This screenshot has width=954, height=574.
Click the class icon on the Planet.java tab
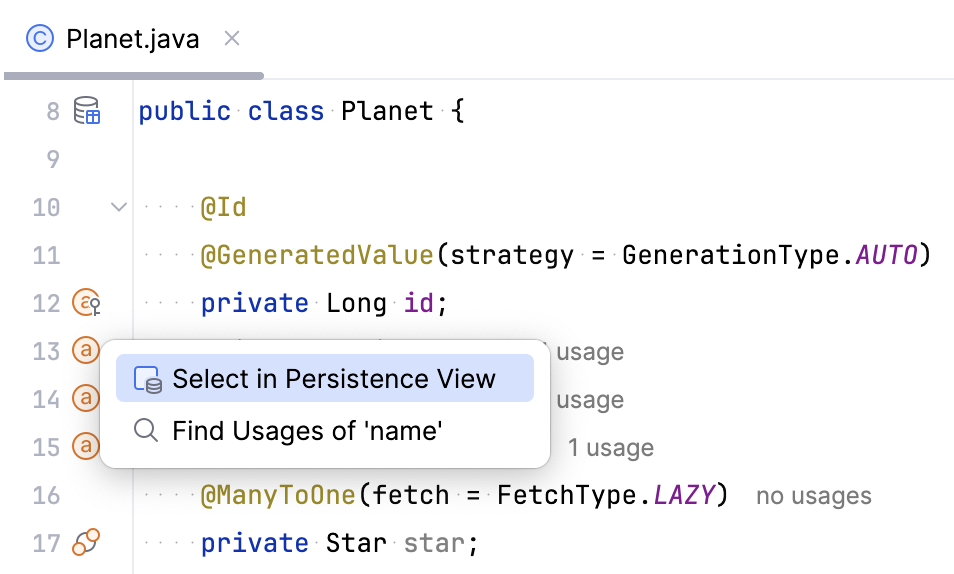click(40, 39)
